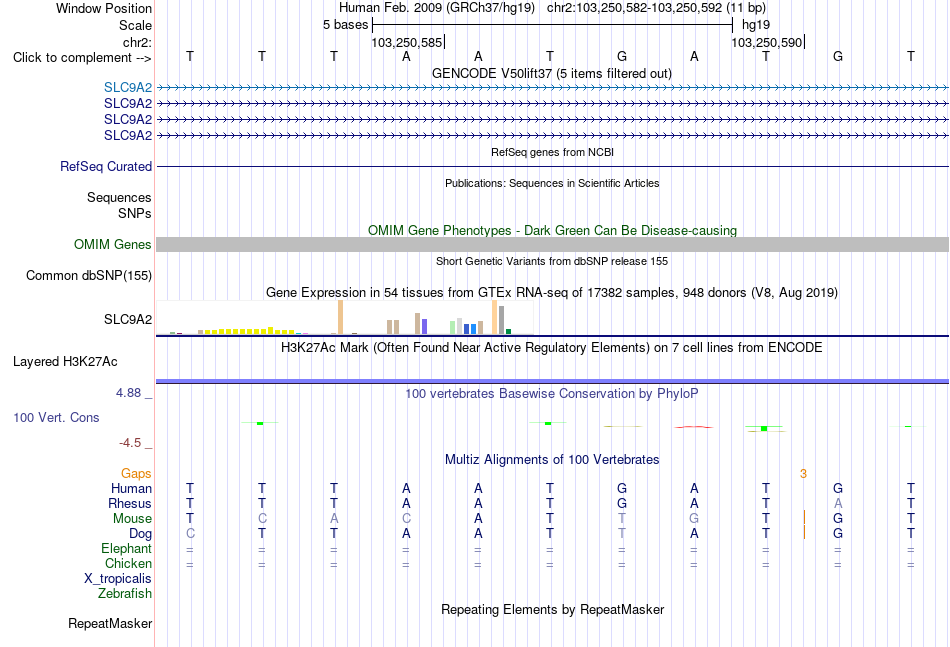Click the 'Multiz Alignments of 100 Vertebrates' title

pyautogui.click(x=552, y=460)
